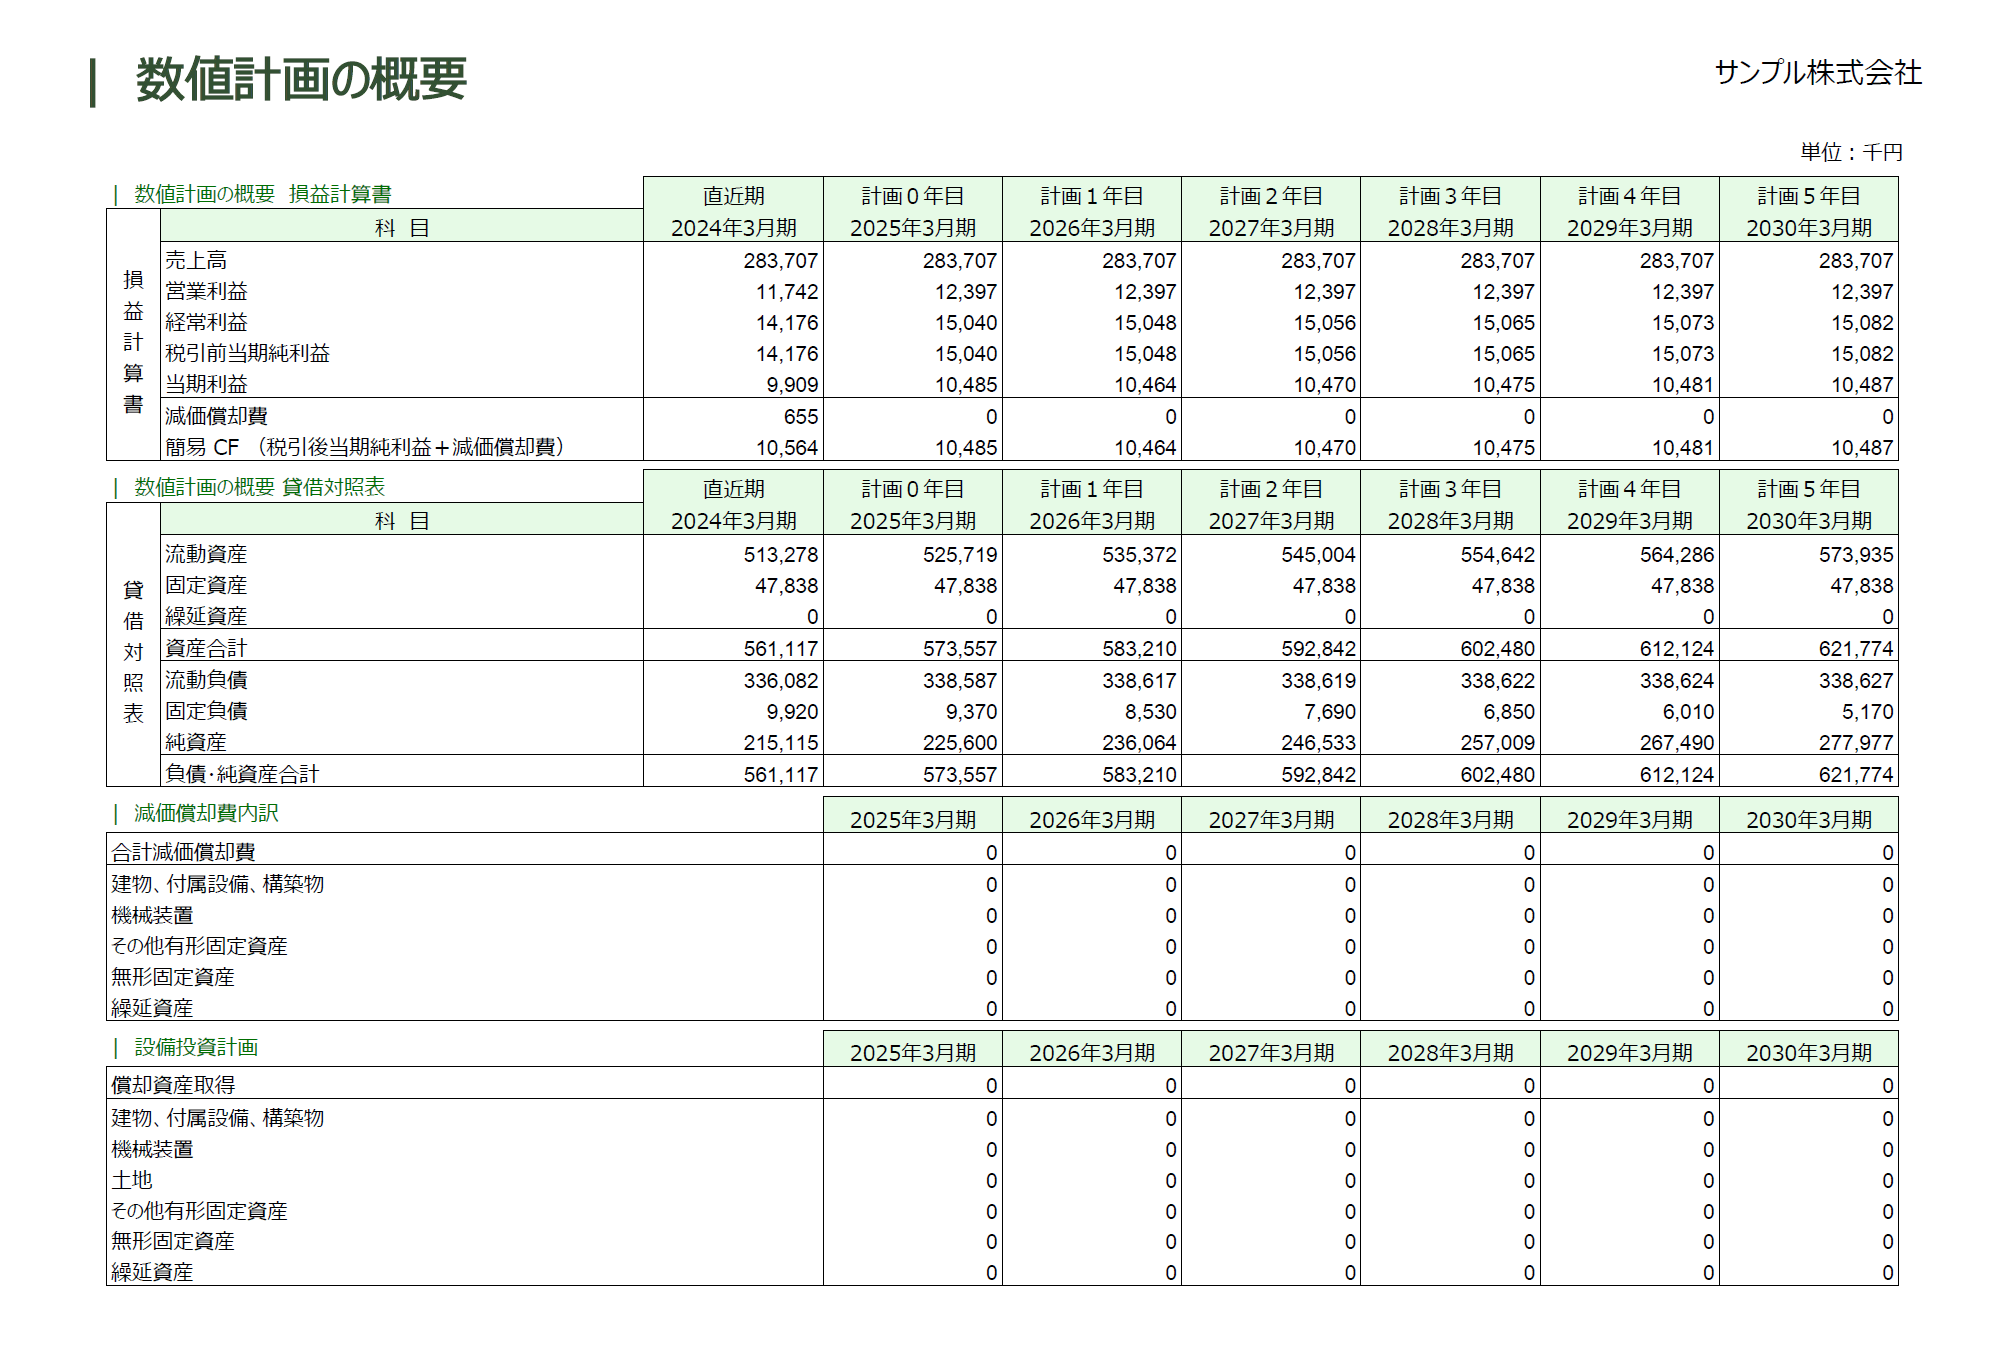Click the 負債・純資産合計 row label
The width and height of the screenshot is (1994, 1350).
point(241,774)
